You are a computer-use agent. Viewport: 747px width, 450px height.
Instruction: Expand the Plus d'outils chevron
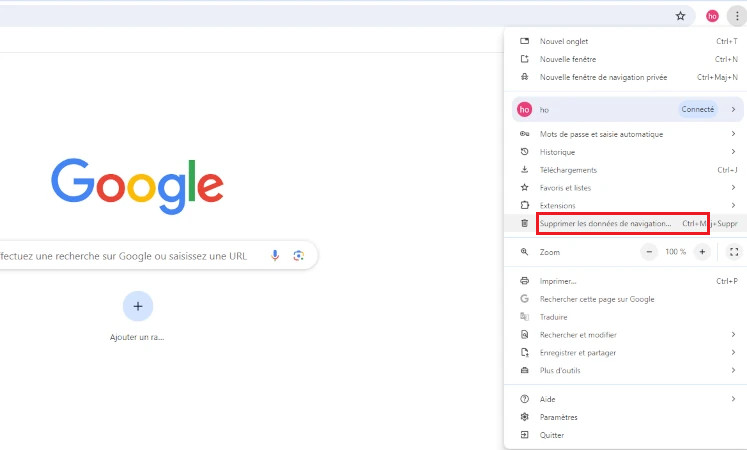pos(733,370)
